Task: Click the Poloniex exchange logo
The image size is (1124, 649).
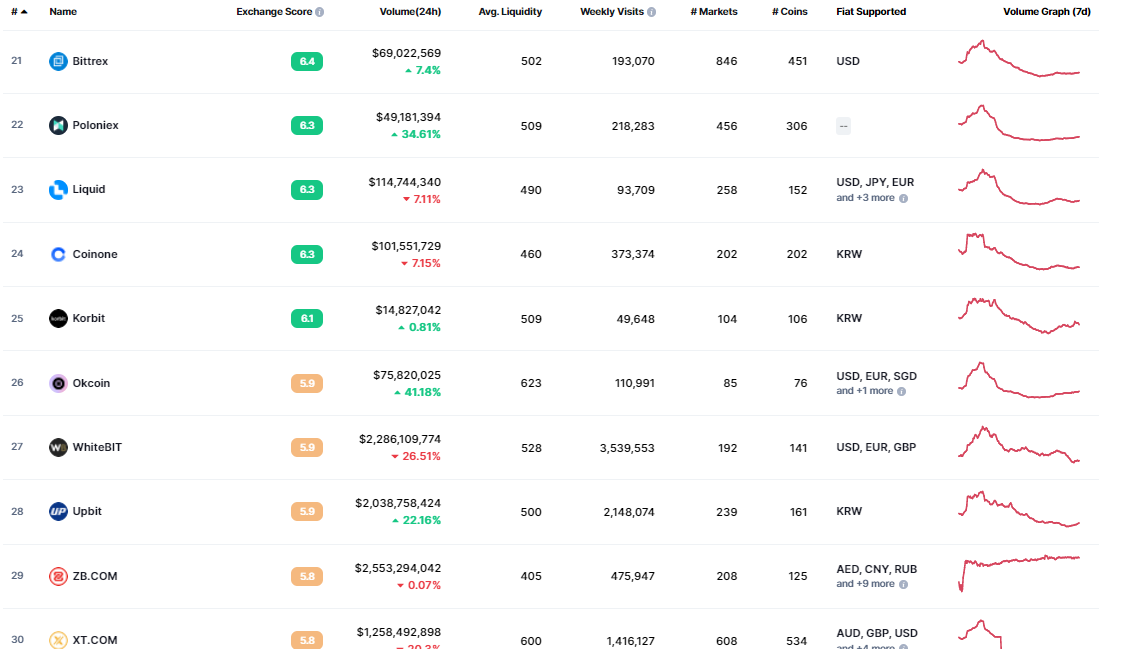Action: pos(58,125)
